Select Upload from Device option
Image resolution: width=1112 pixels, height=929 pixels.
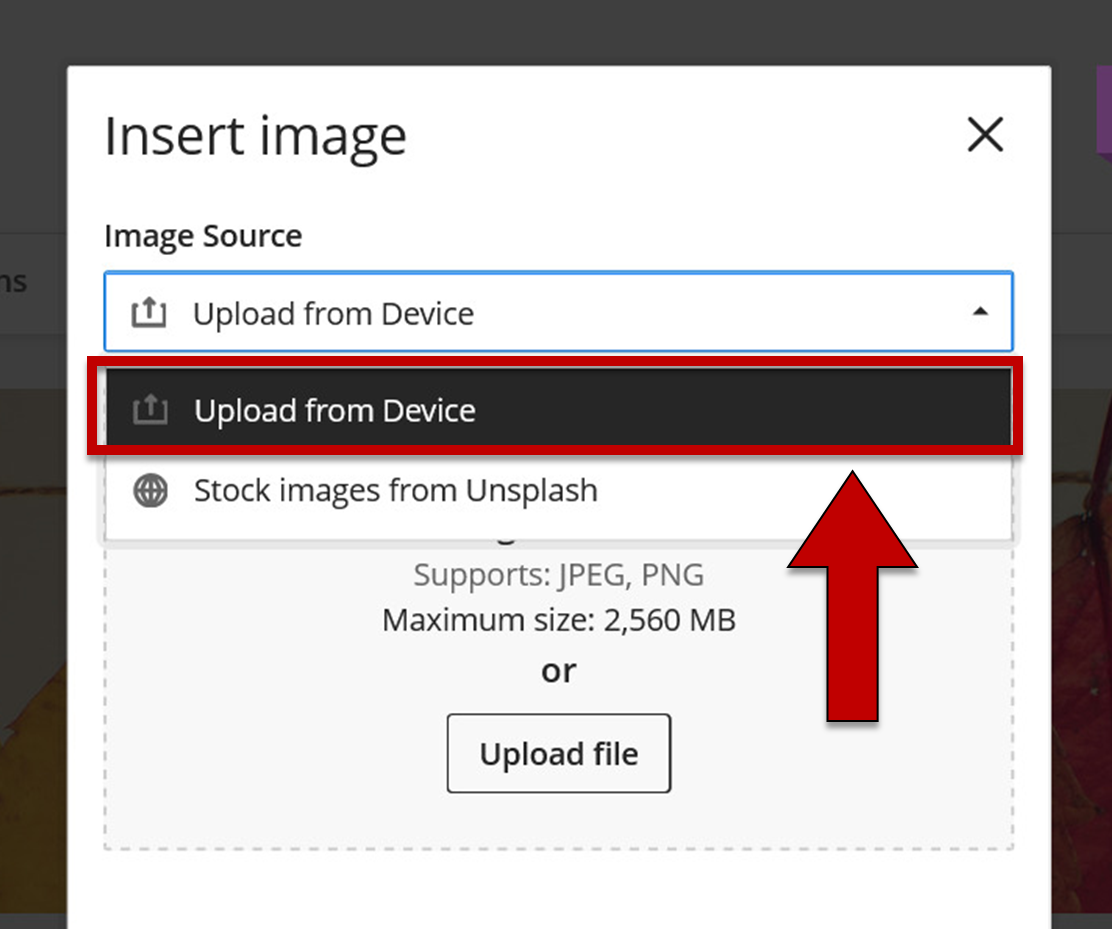559,408
